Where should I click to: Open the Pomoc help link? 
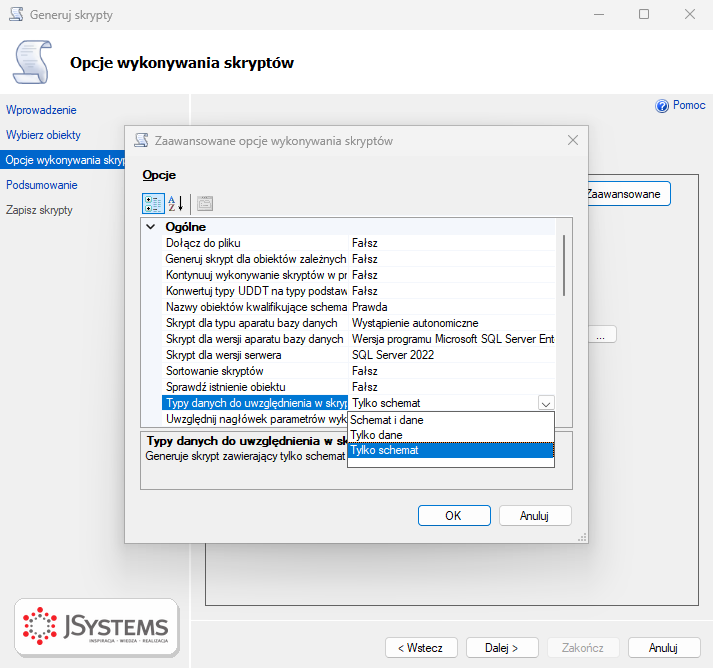pyautogui.click(x=689, y=105)
